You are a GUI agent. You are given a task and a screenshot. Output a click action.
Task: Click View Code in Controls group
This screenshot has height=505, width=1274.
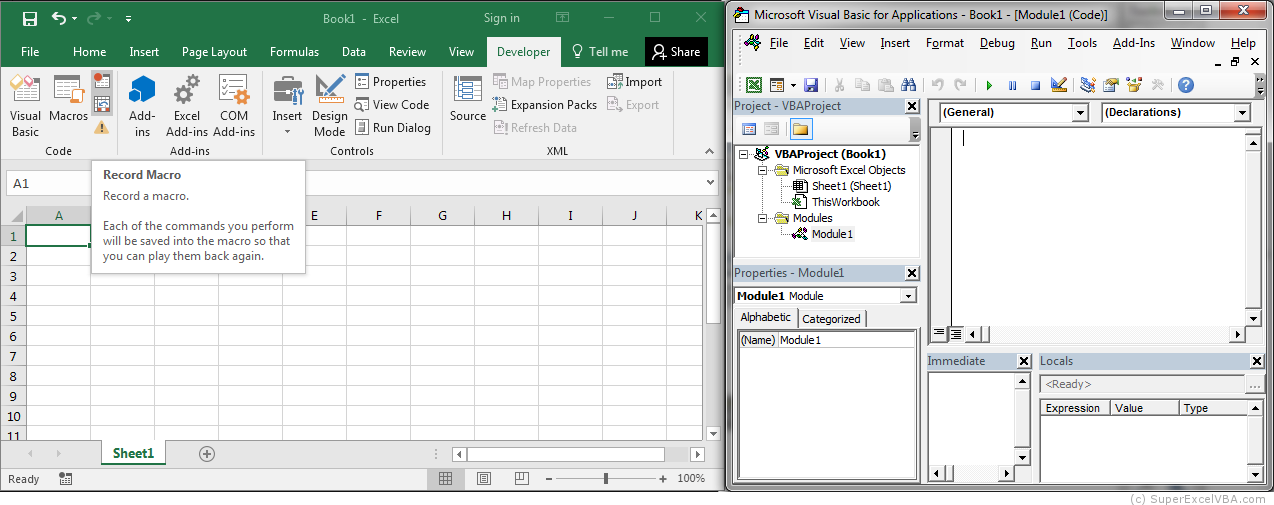(x=392, y=105)
